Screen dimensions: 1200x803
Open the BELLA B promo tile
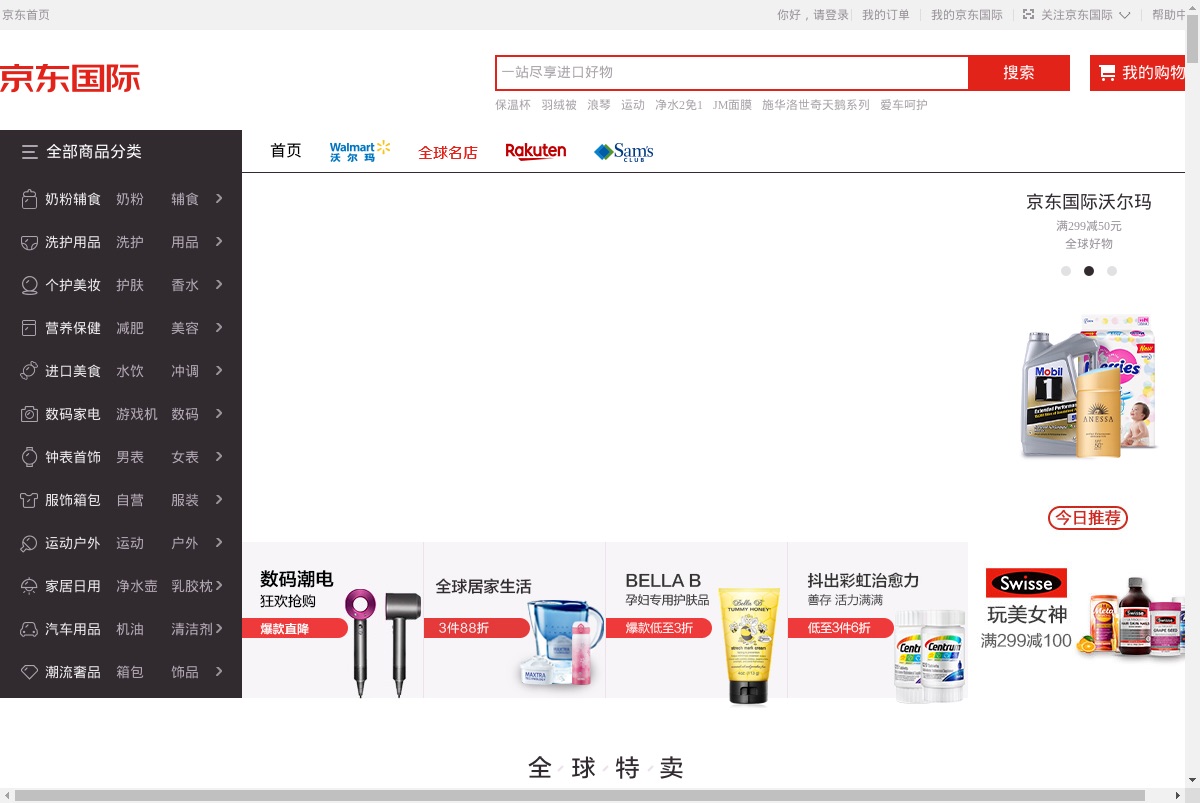(x=696, y=620)
